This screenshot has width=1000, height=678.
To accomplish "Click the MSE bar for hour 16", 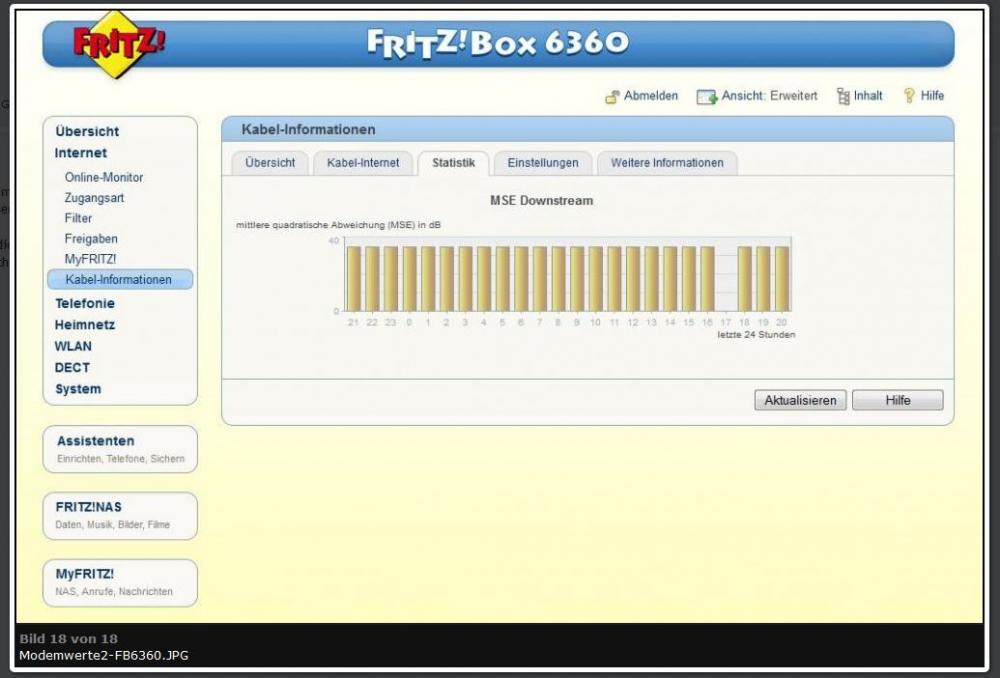I will (707, 279).
